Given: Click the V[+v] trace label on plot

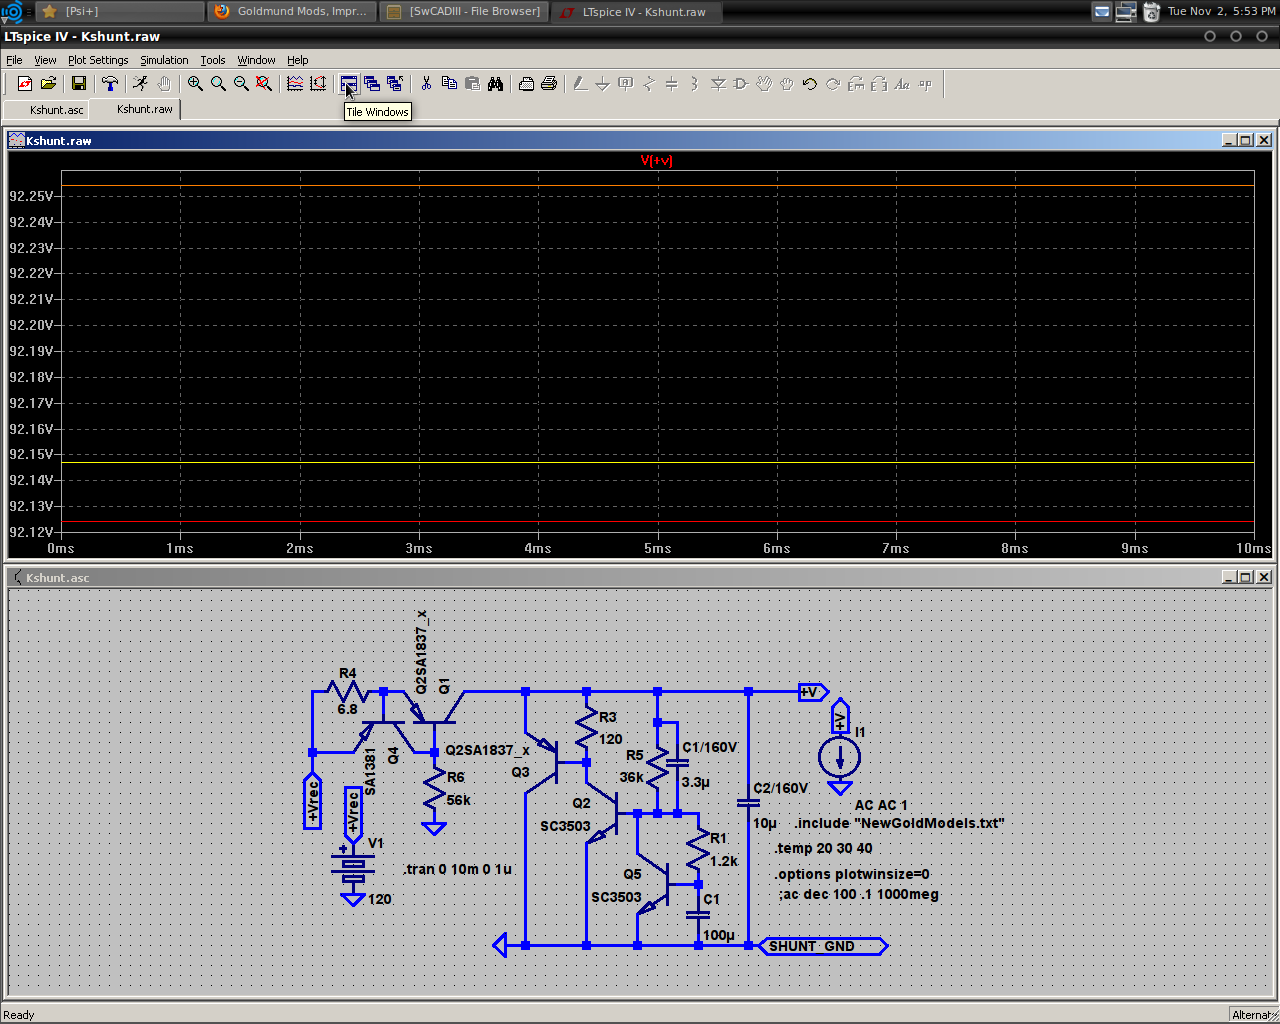Looking at the screenshot, I should click(x=656, y=160).
